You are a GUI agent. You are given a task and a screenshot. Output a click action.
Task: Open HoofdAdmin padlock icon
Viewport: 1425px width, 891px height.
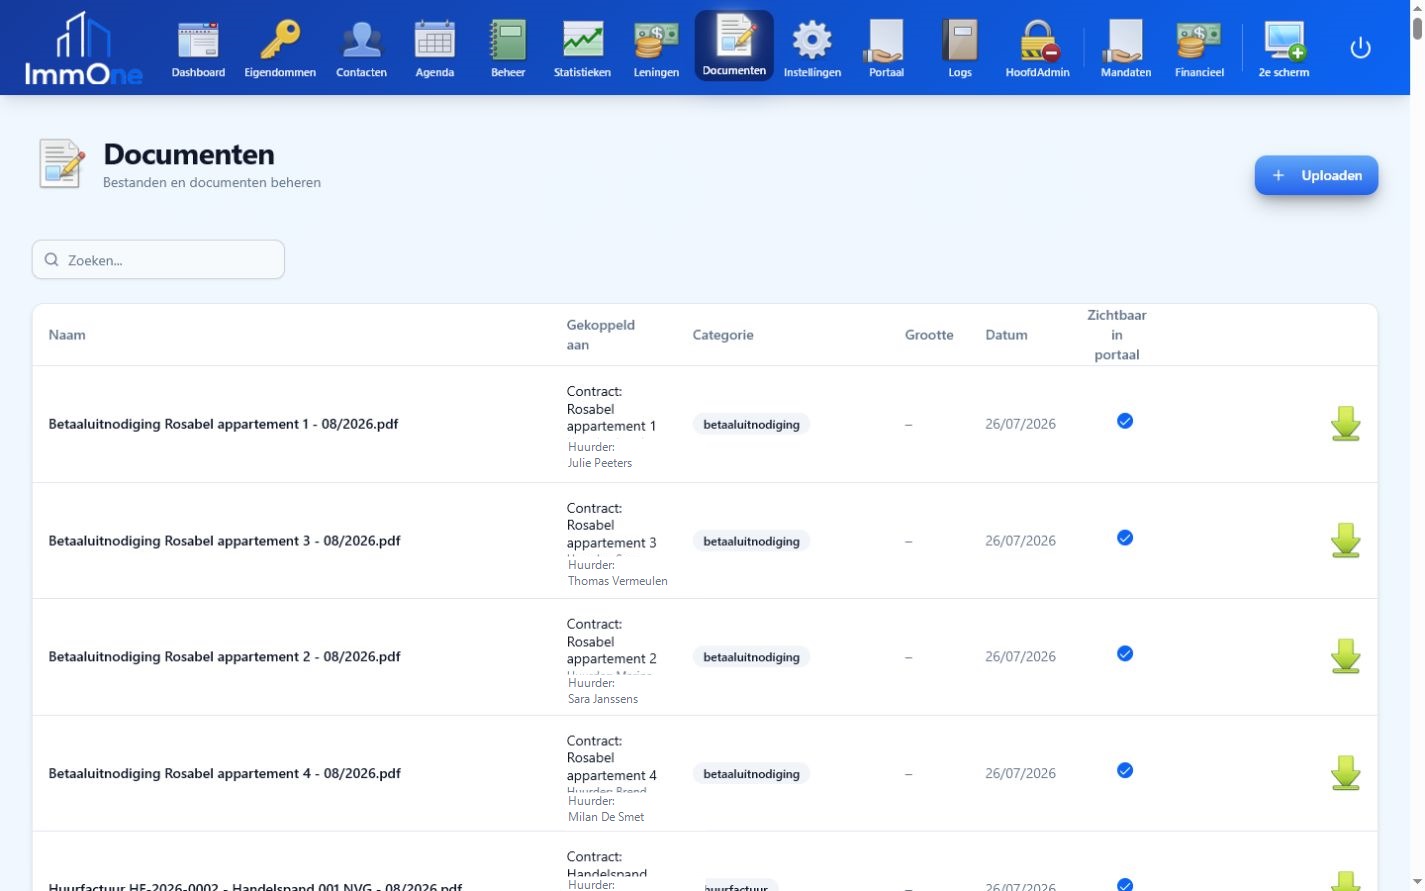point(1037,48)
